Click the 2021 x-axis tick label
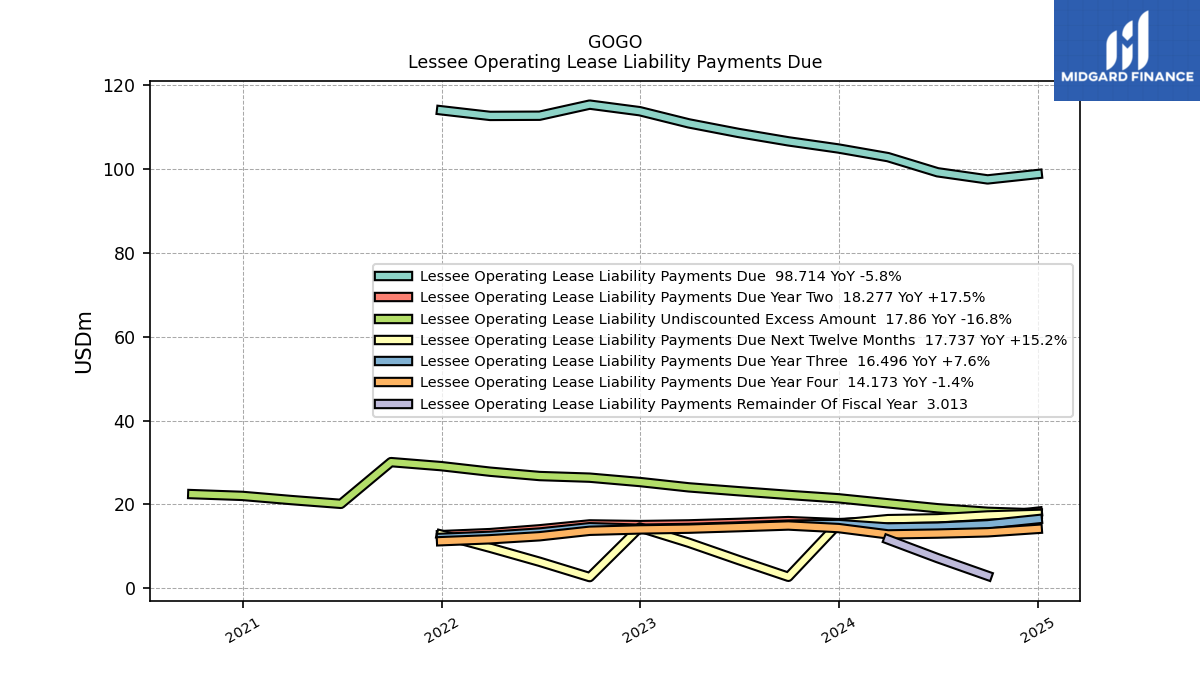 click(x=242, y=630)
